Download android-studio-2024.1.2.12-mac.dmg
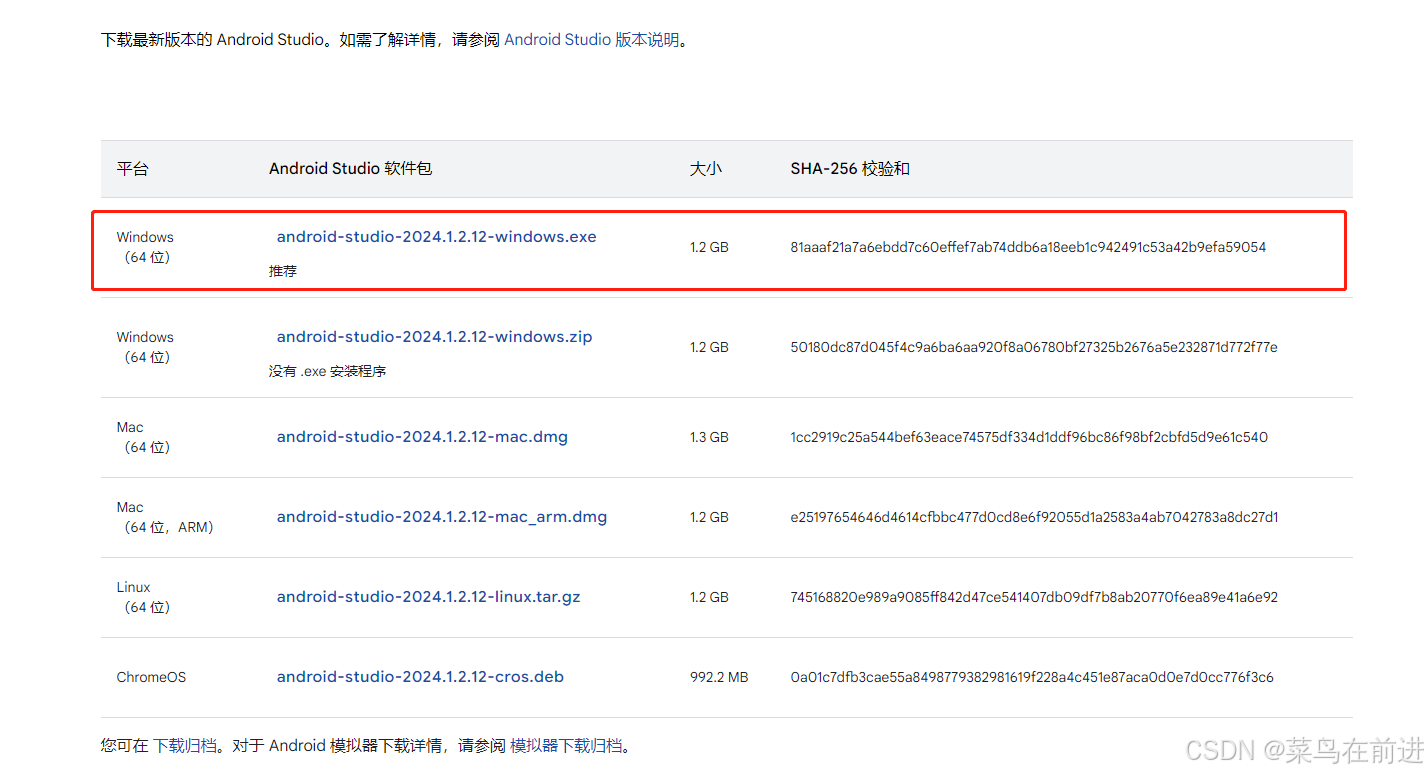1428x776 pixels. click(422, 437)
